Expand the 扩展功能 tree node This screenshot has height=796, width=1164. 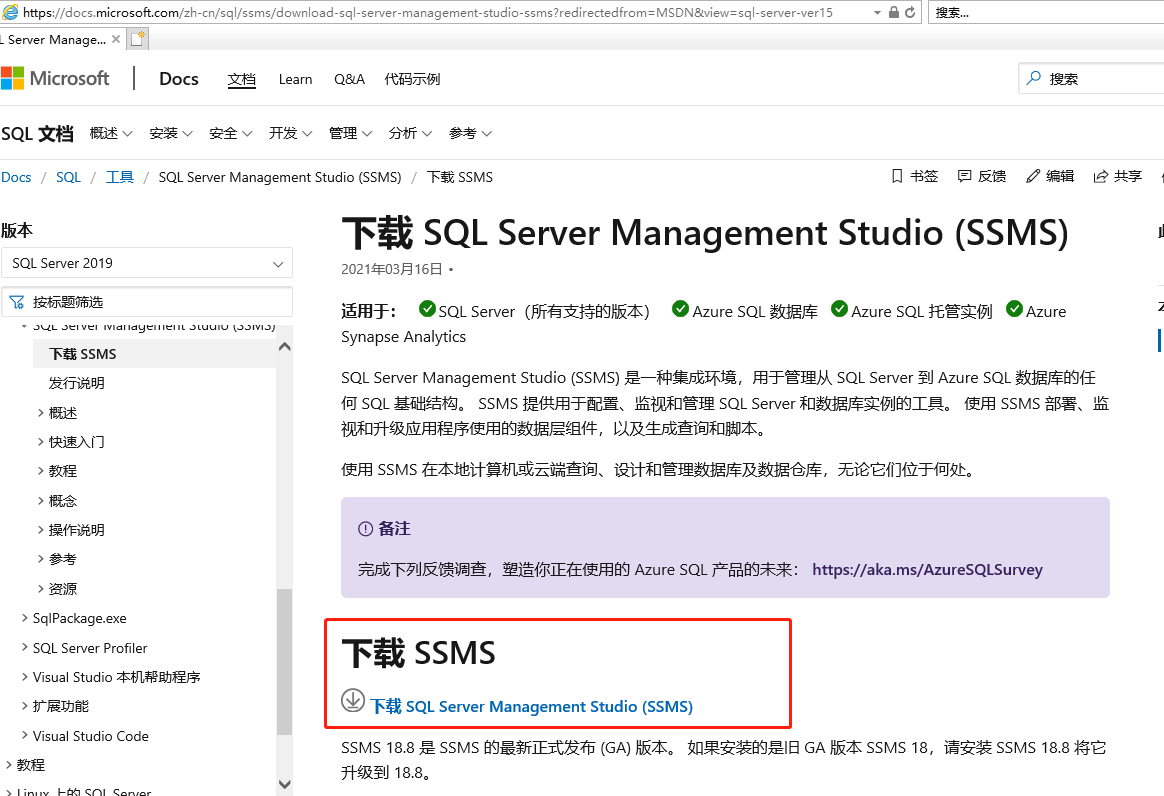(24, 706)
